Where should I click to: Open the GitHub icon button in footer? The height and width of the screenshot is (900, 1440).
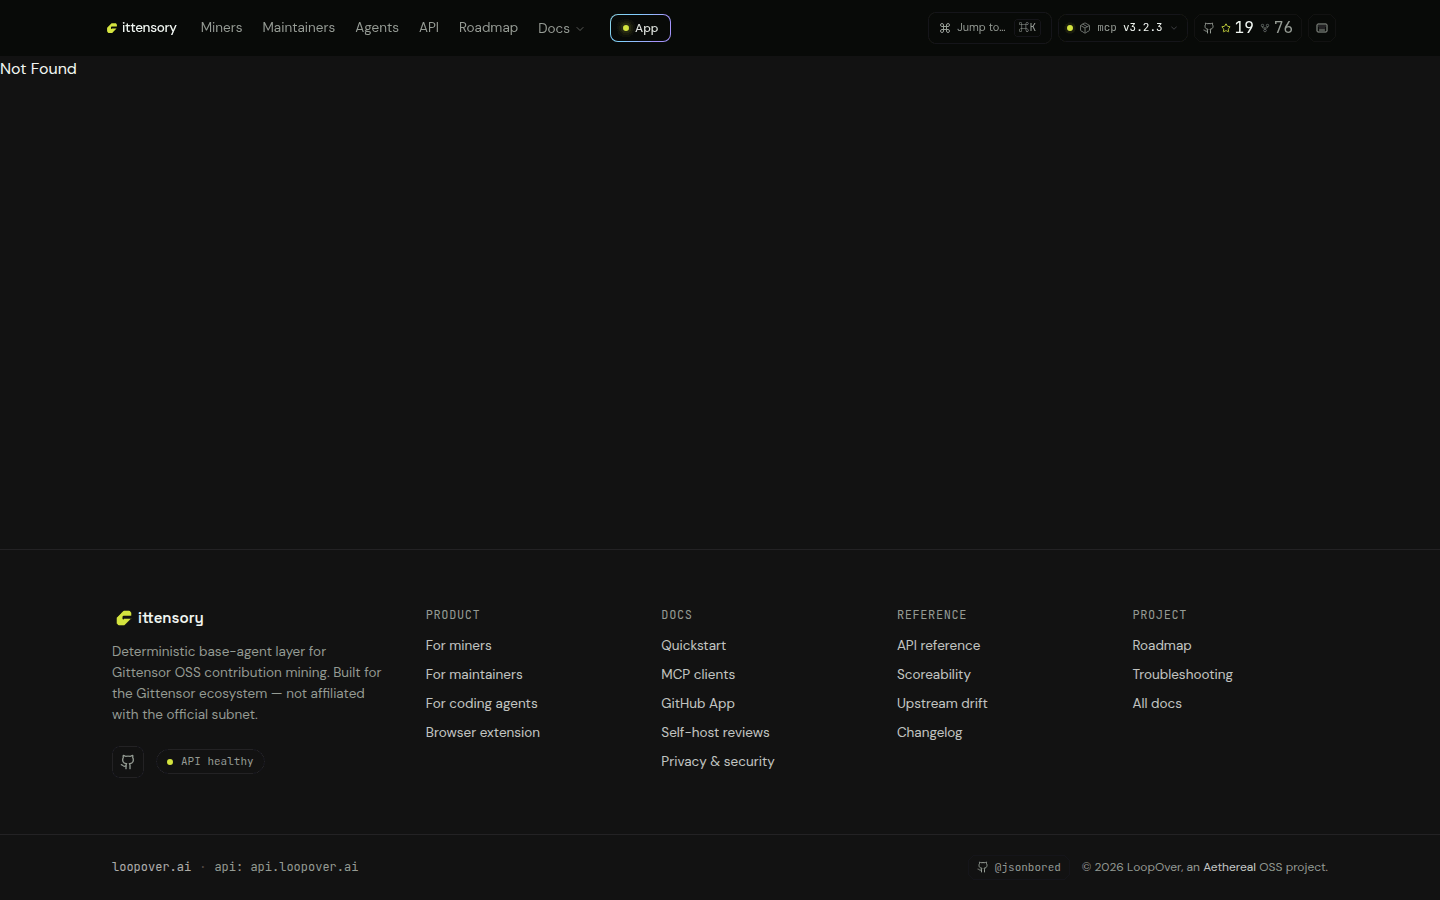(x=128, y=762)
